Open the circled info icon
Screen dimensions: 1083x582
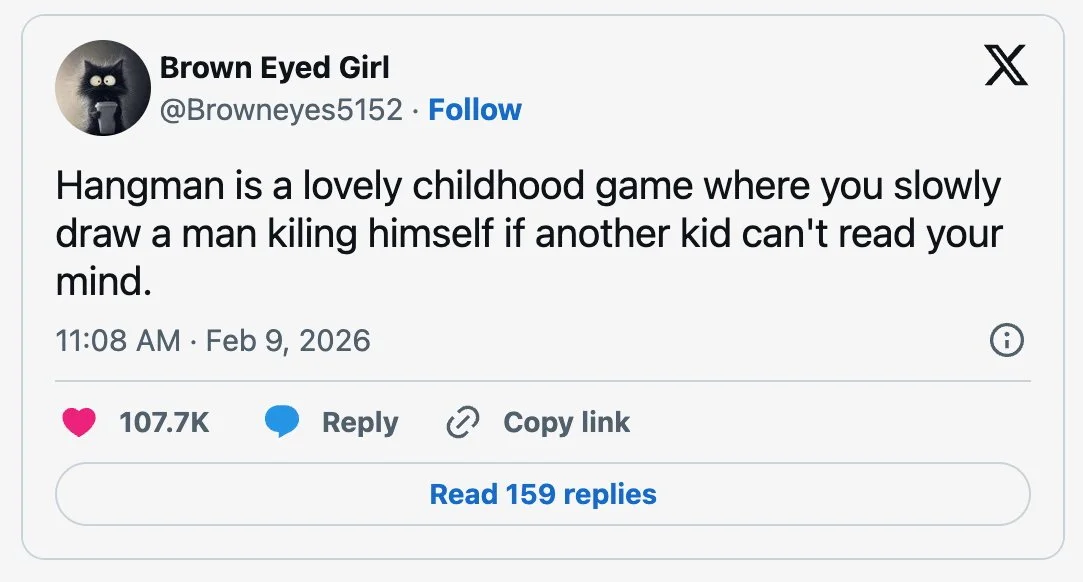1006,342
